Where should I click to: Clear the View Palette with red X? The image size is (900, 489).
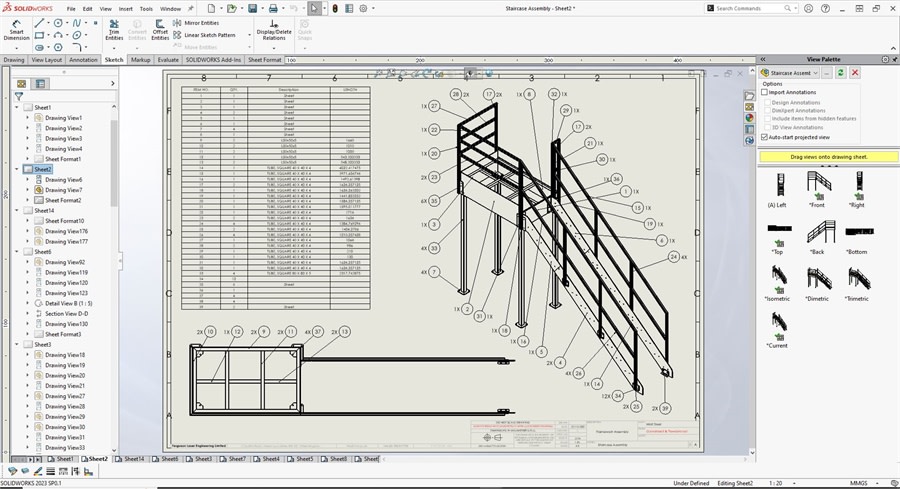[x=854, y=73]
